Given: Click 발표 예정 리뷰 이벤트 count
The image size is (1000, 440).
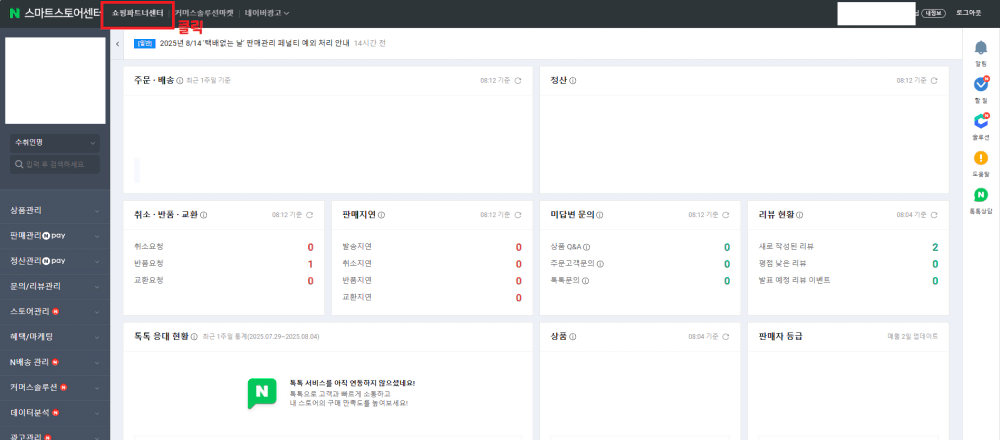Looking at the screenshot, I should coord(935,281).
